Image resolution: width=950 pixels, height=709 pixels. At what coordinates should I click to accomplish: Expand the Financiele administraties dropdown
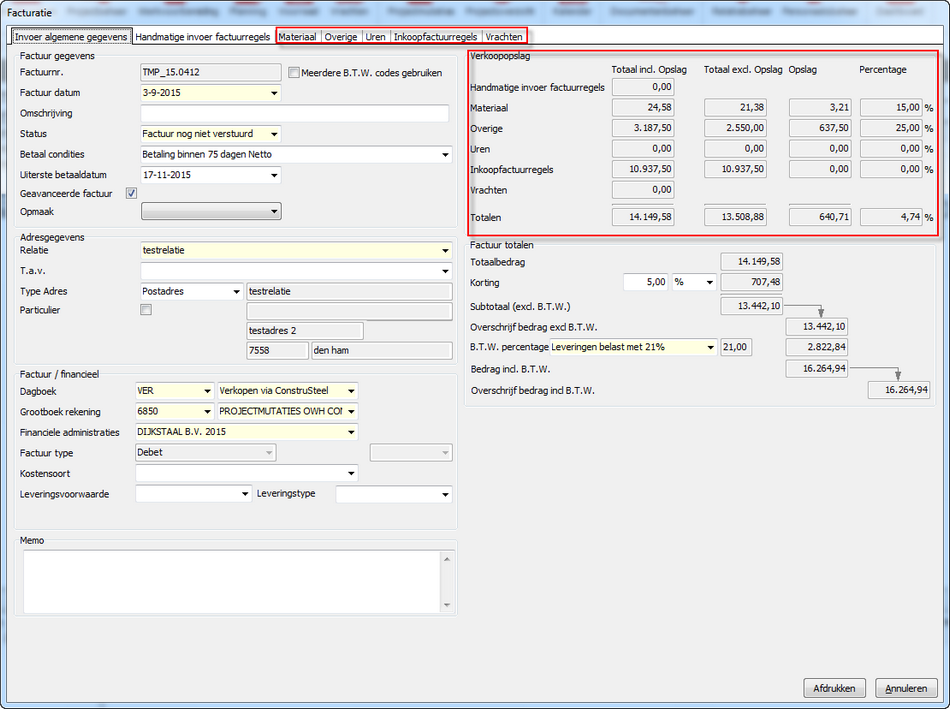(x=351, y=432)
